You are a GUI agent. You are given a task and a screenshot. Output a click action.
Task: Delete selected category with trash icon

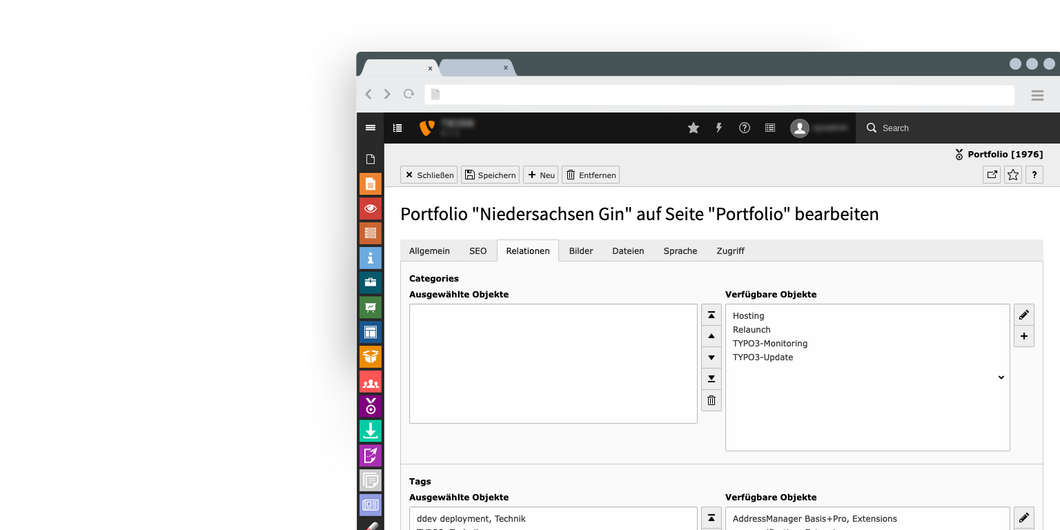[711, 400]
